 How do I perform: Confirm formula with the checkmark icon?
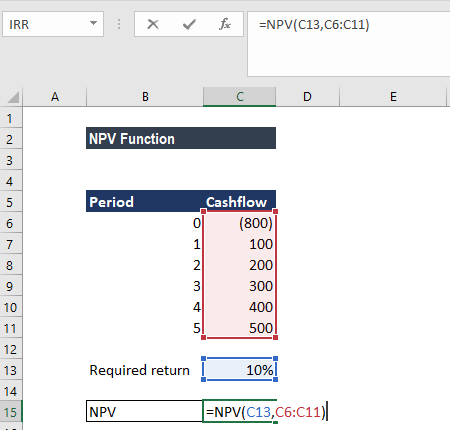pos(189,24)
